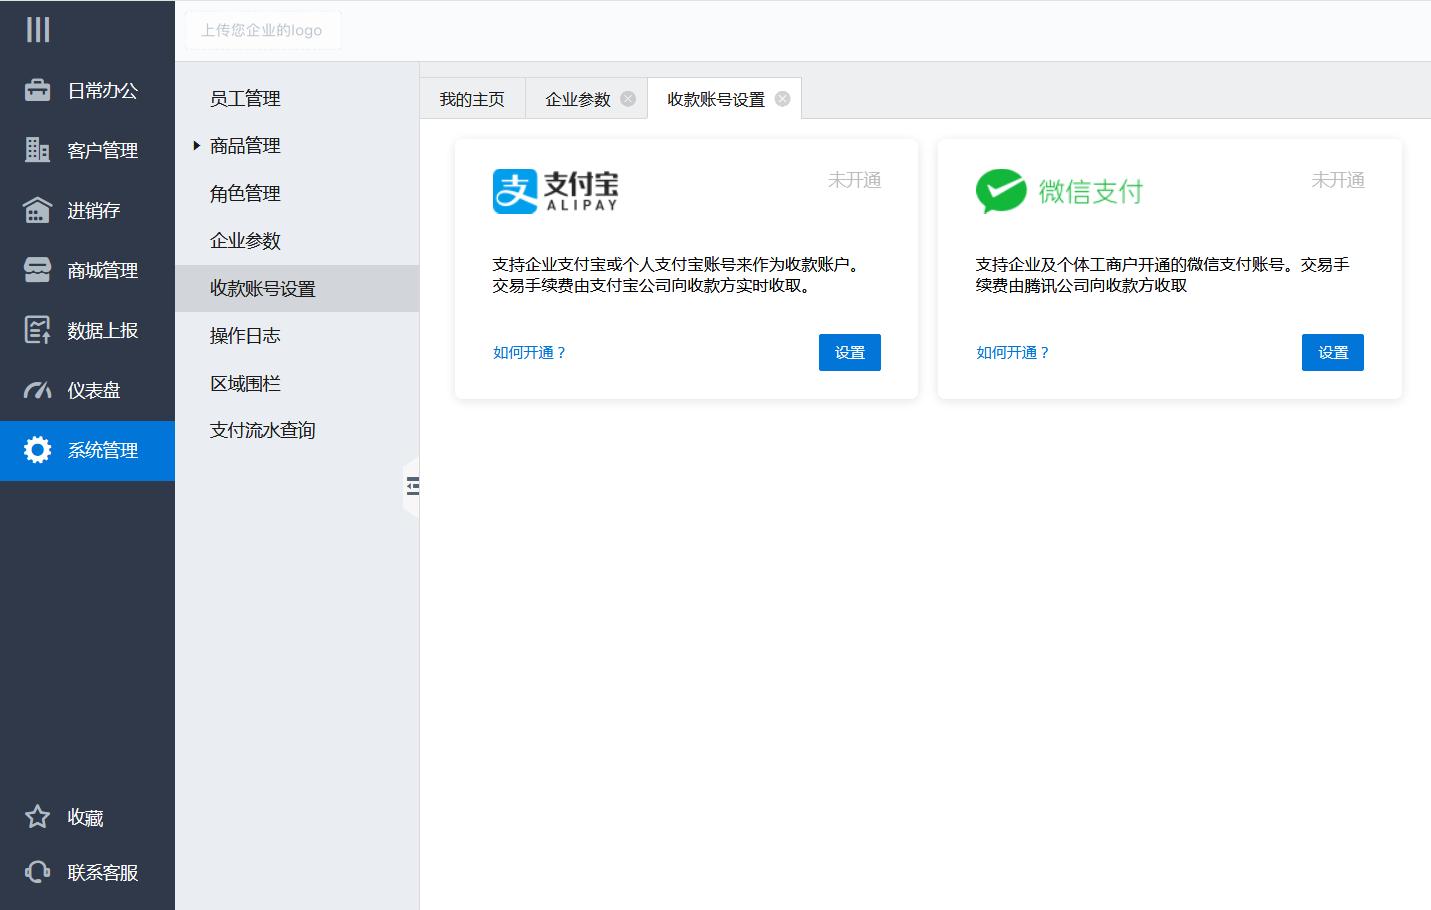Click 设置 button for WeChat Pay
This screenshot has height=910, width=1431.
pos(1332,352)
